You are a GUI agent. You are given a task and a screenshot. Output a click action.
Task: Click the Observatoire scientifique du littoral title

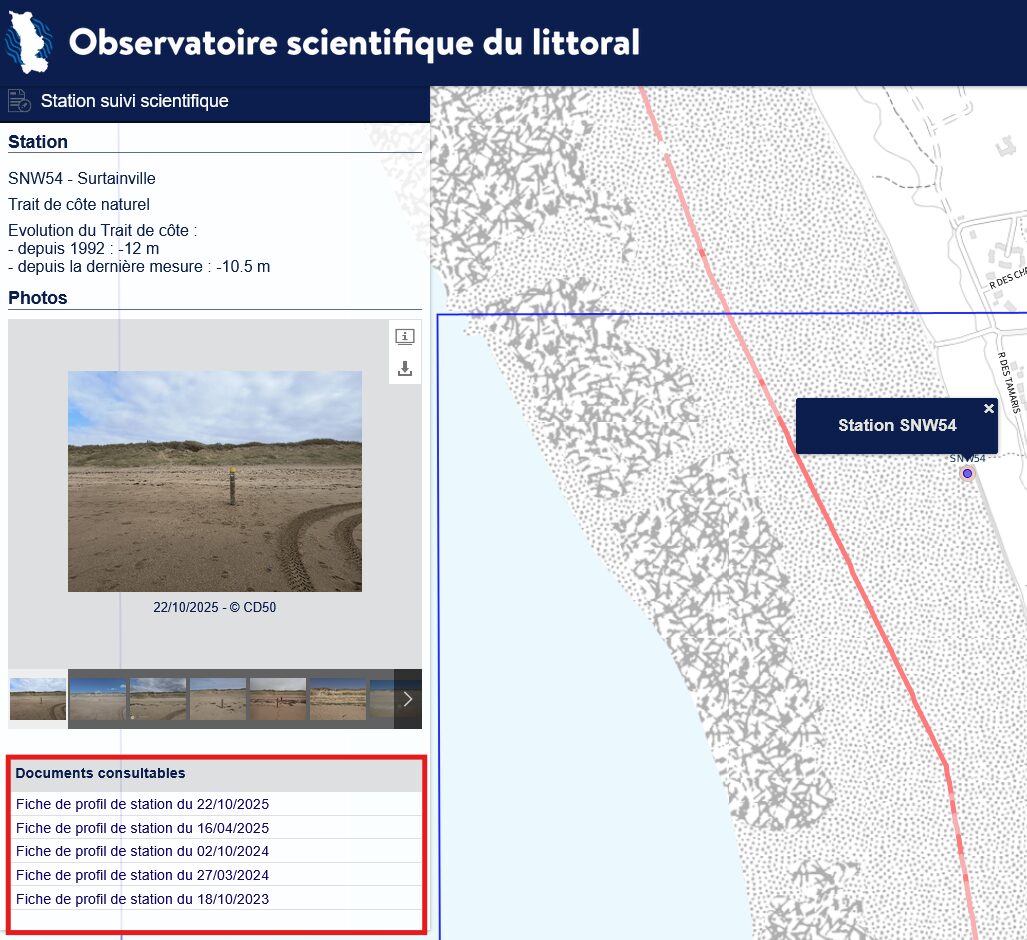tap(354, 43)
